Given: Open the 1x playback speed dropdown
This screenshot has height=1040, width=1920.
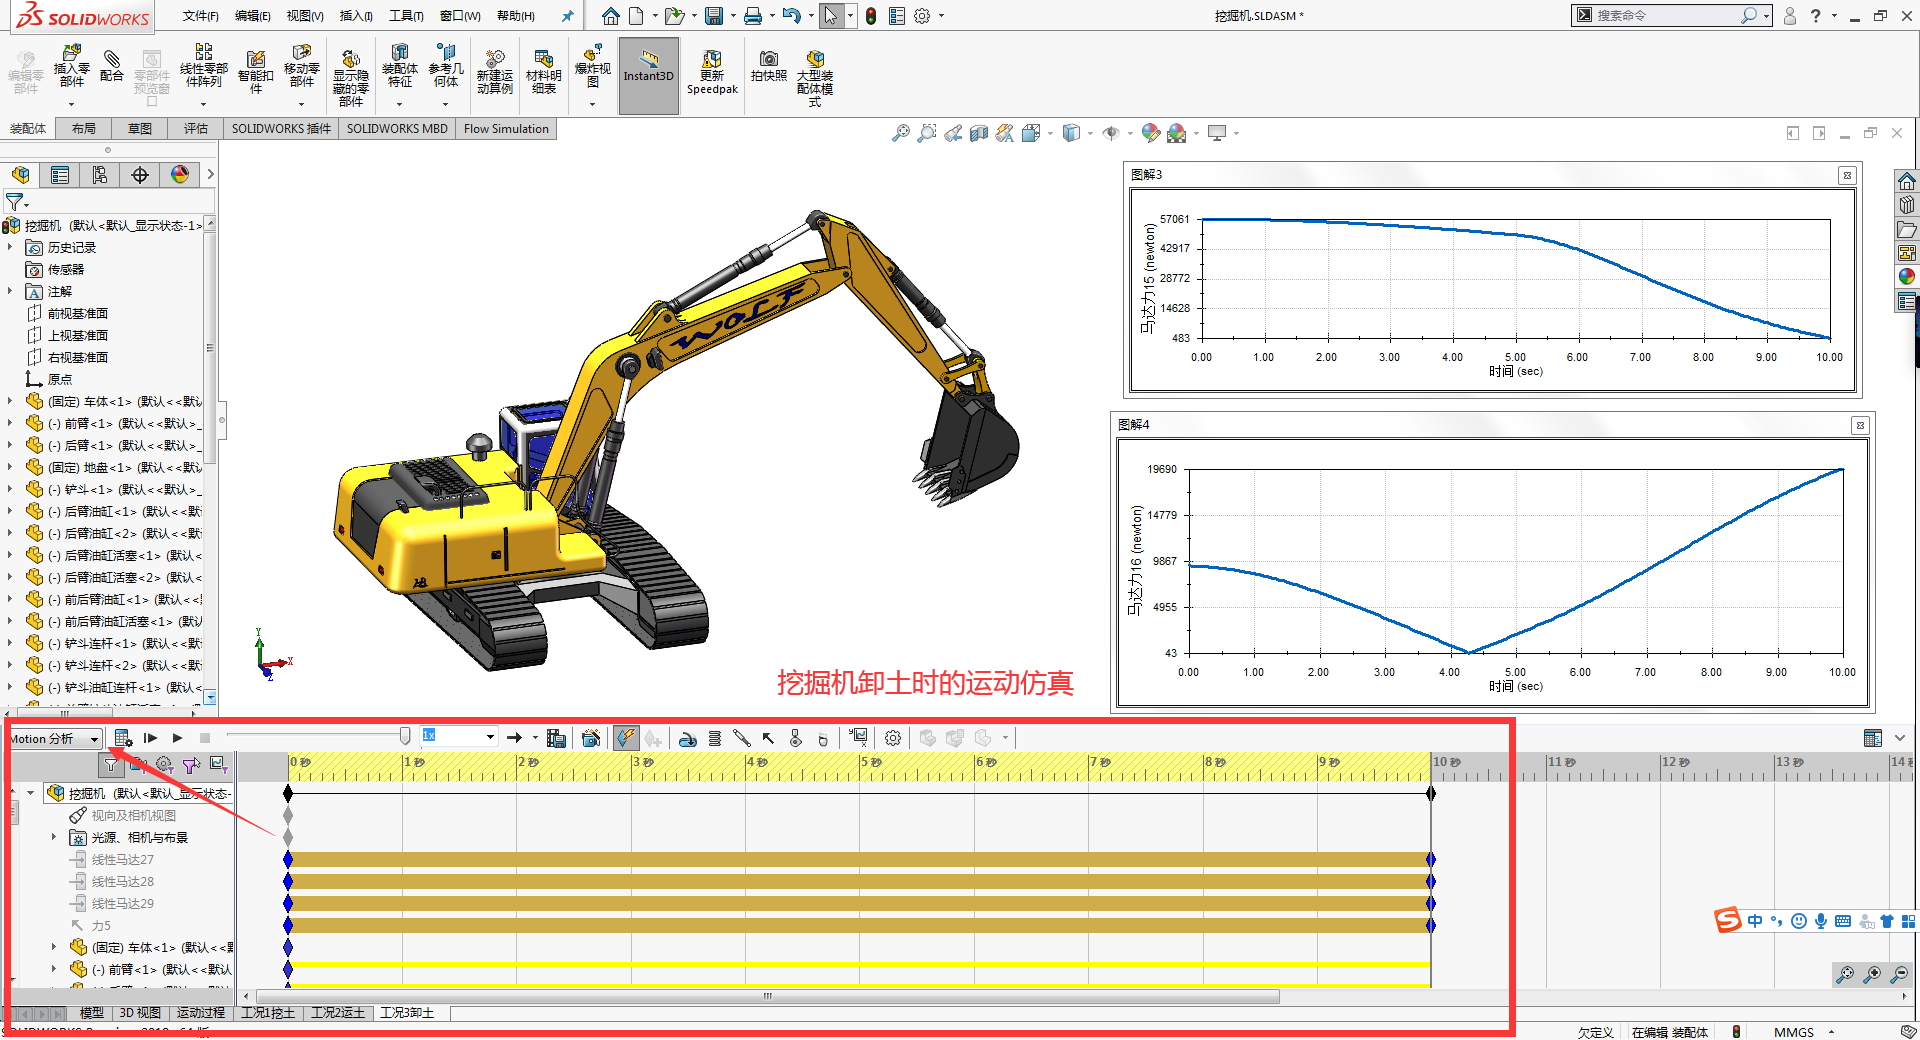Looking at the screenshot, I should [x=490, y=737].
